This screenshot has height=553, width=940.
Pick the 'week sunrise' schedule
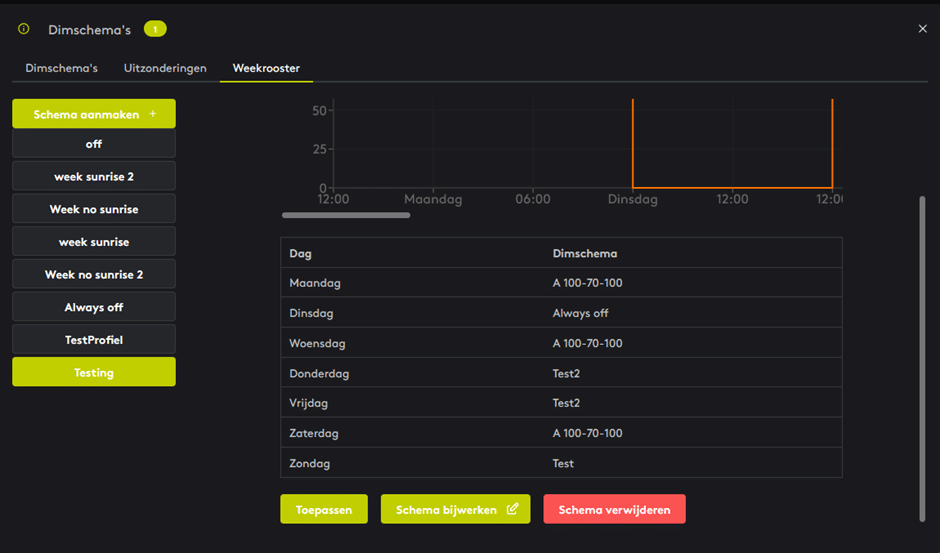(94, 242)
